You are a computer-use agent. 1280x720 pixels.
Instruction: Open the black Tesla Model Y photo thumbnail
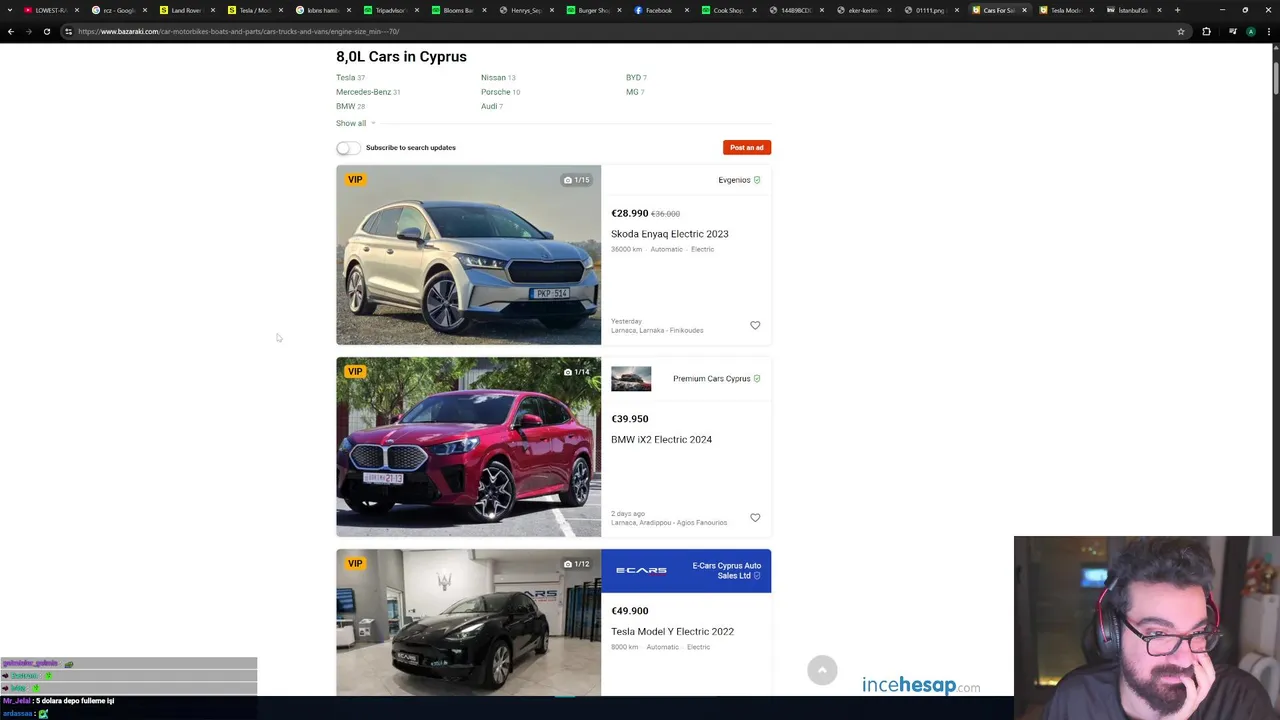point(468,622)
